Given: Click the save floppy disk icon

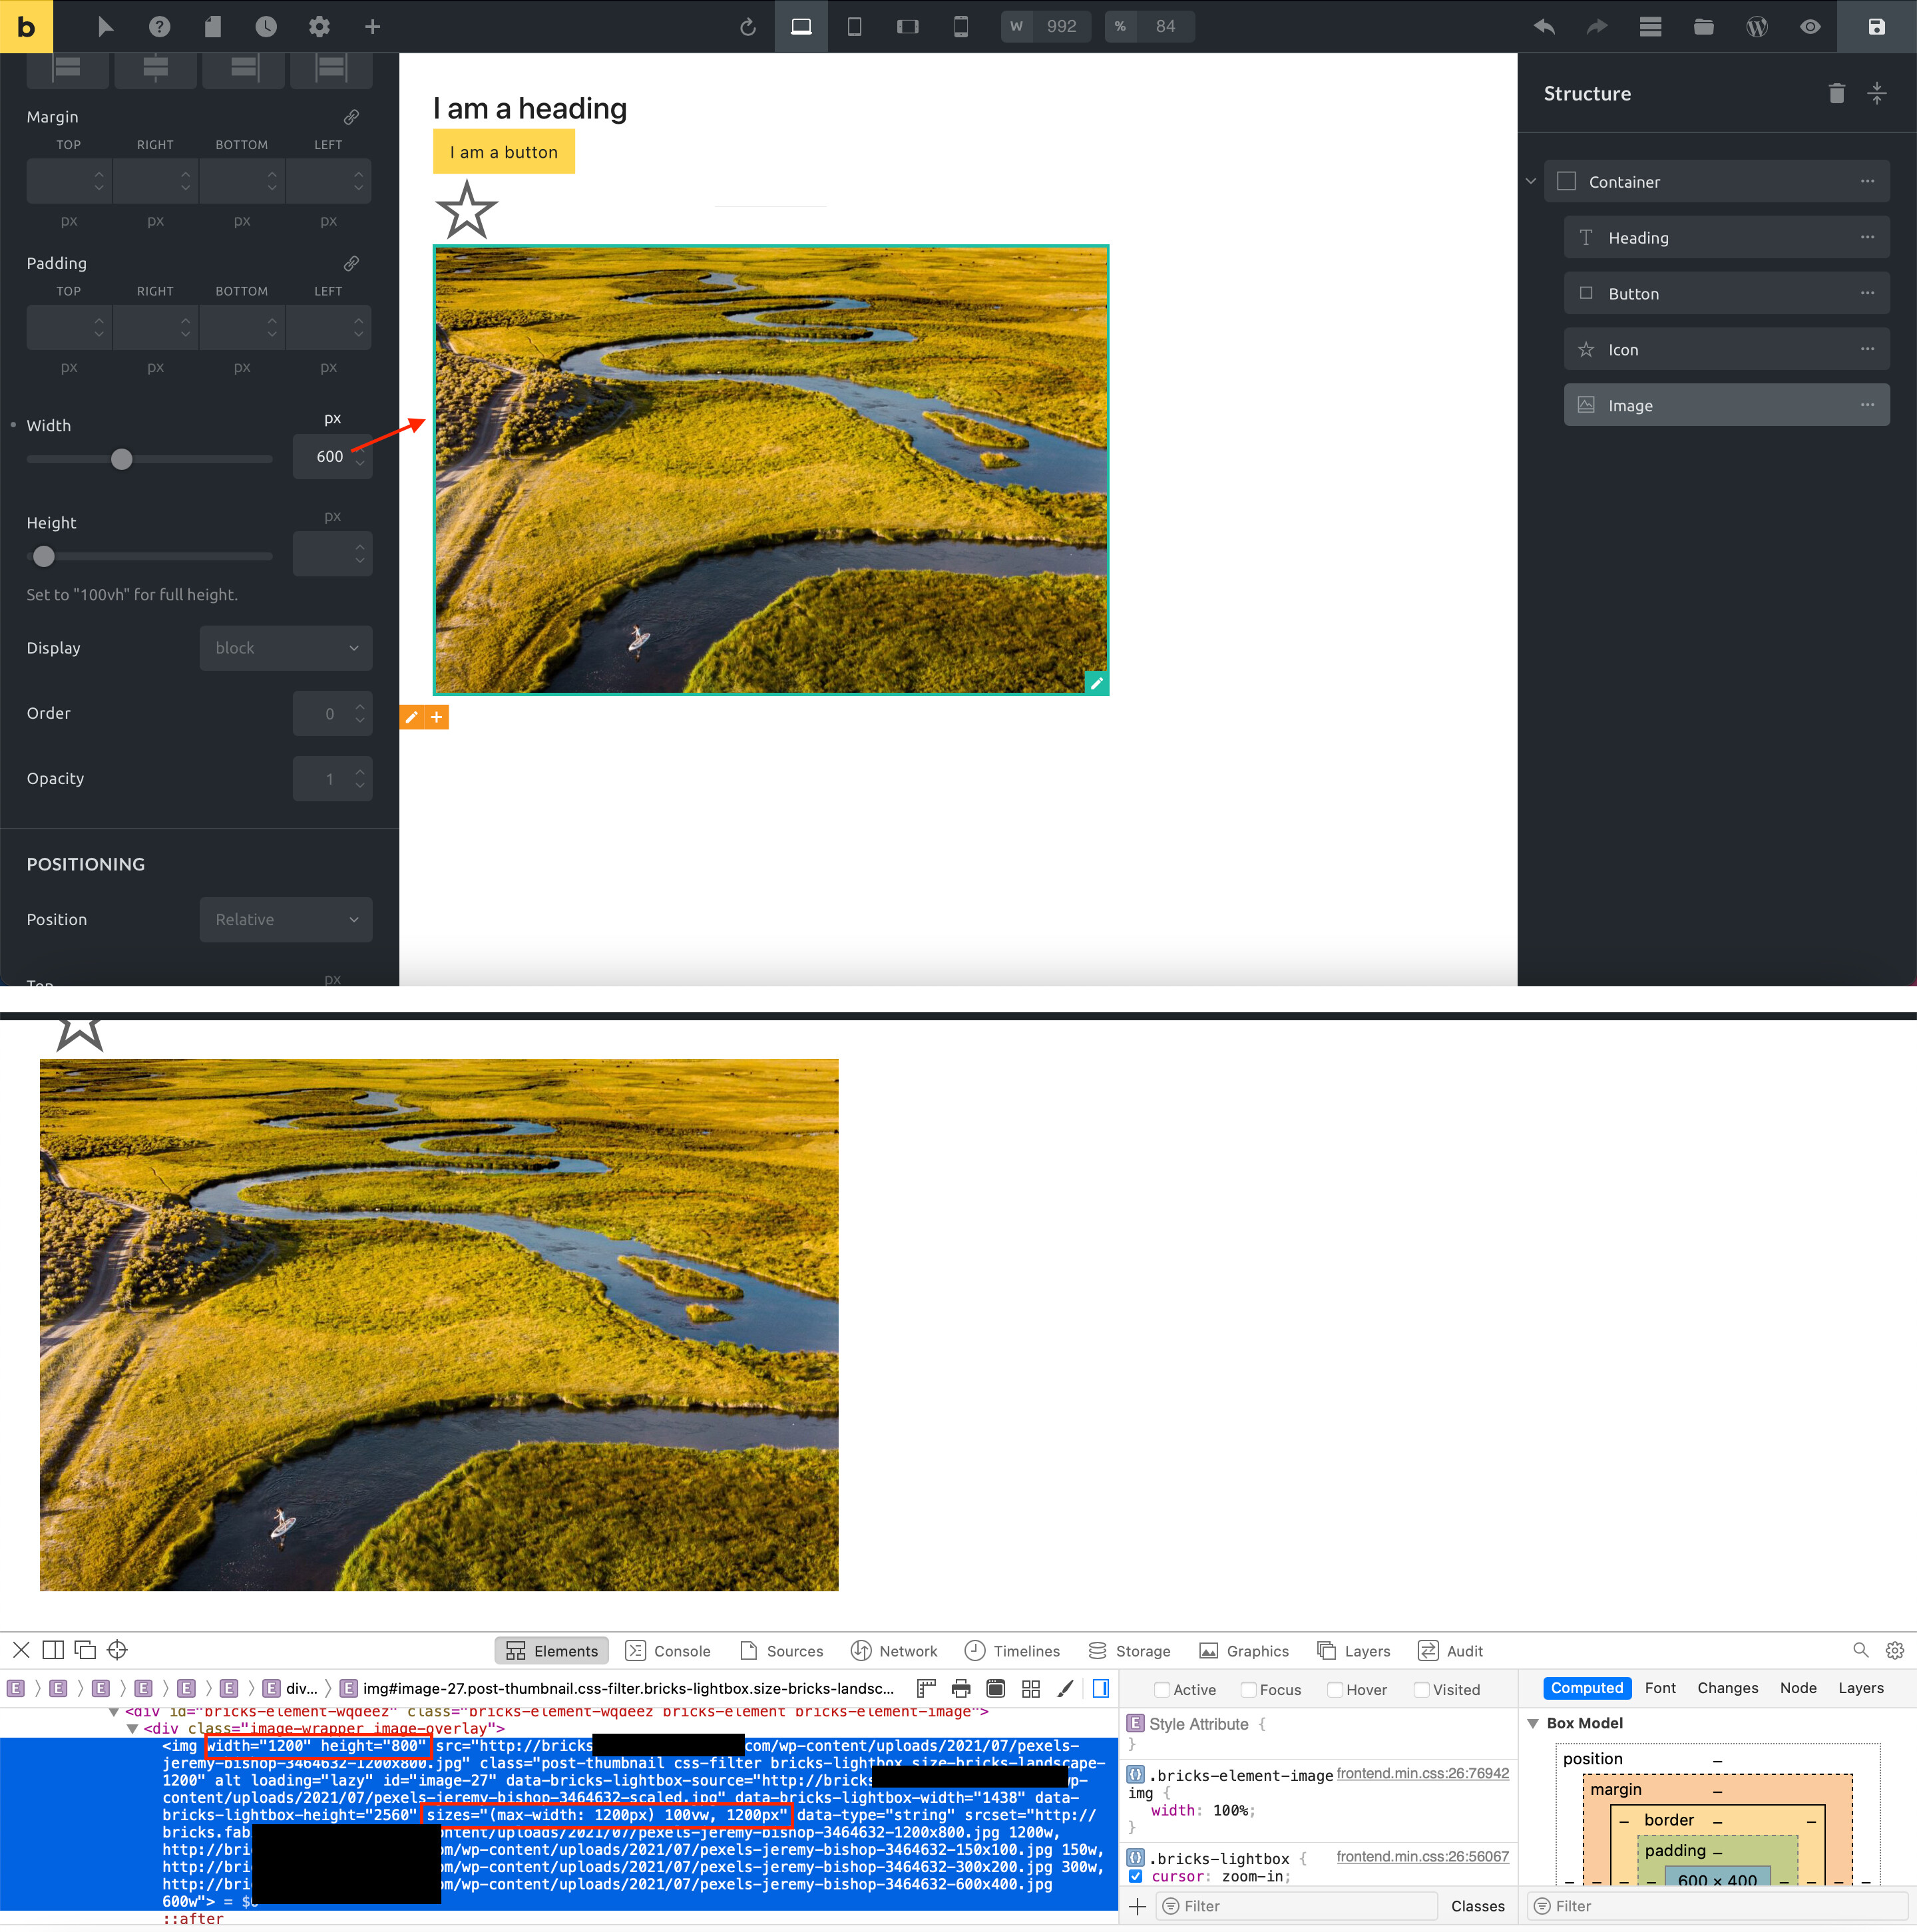Looking at the screenshot, I should (x=1876, y=27).
